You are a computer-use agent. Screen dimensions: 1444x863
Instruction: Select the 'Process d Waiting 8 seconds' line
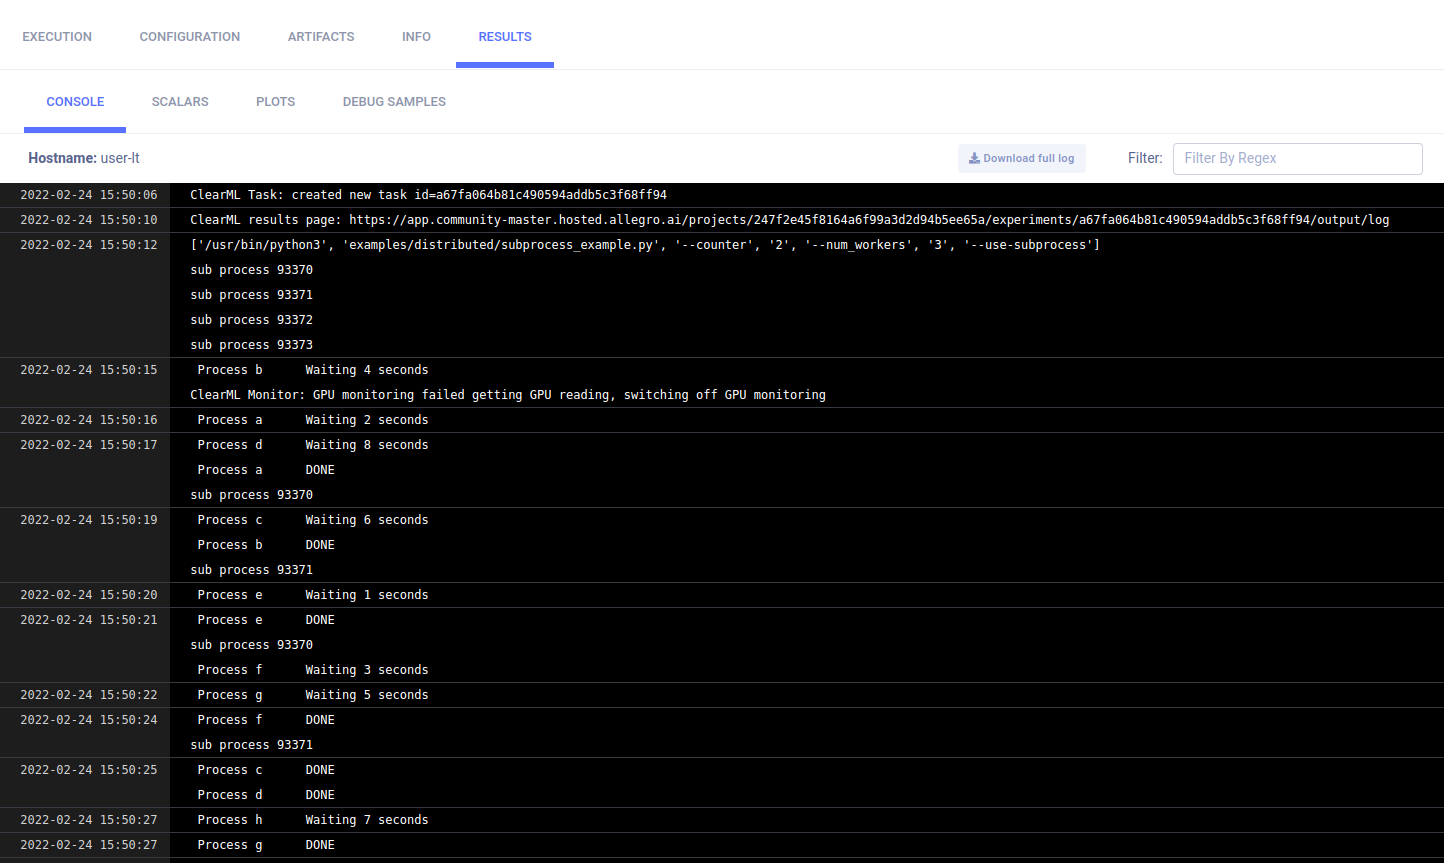[x=312, y=445]
